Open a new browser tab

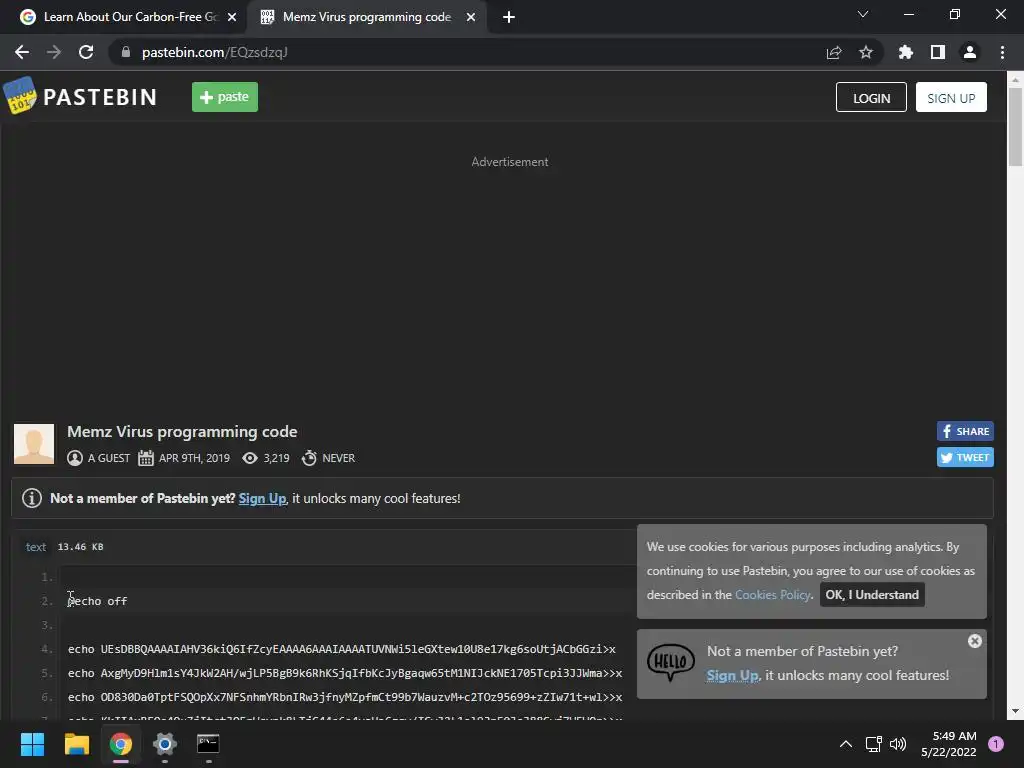tap(509, 17)
